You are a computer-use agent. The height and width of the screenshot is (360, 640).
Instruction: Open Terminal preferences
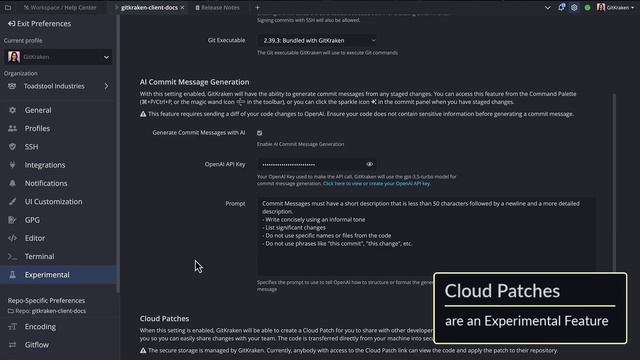[x=39, y=256]
